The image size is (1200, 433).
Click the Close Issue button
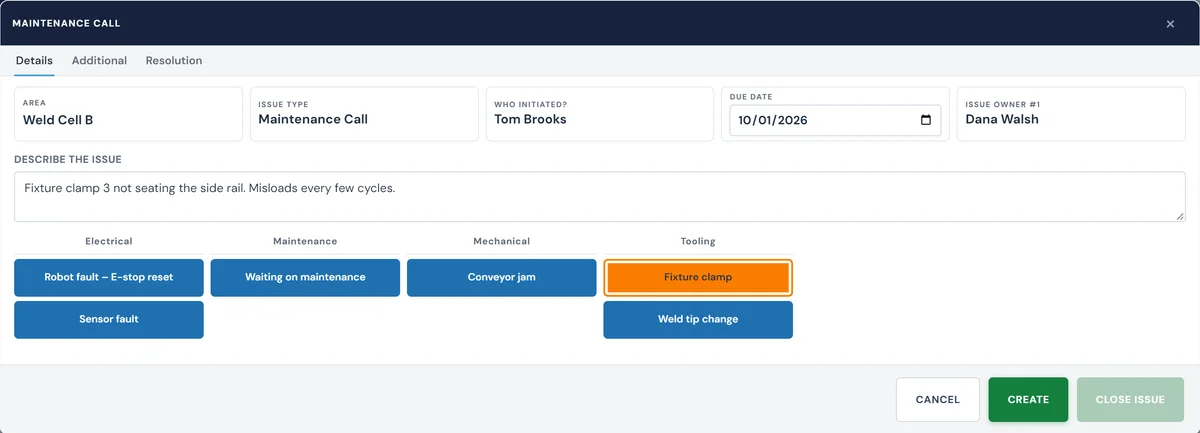click(x=1130, y=400)
